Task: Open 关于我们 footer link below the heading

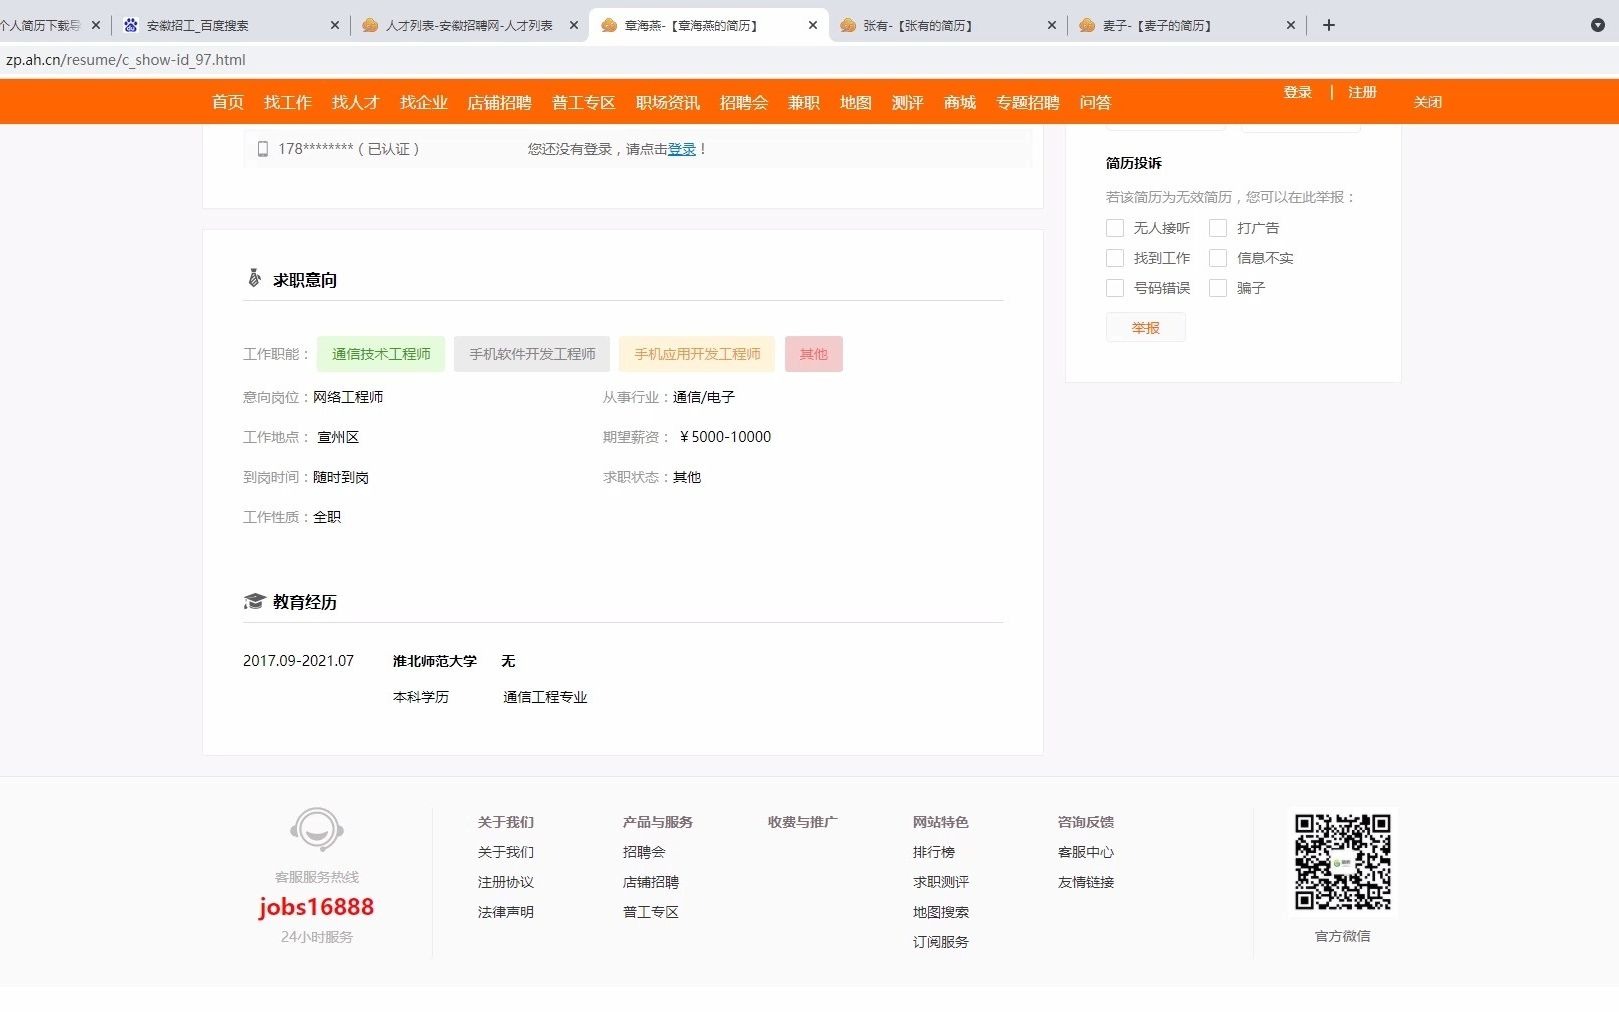Action: click(x=506, y=852)
